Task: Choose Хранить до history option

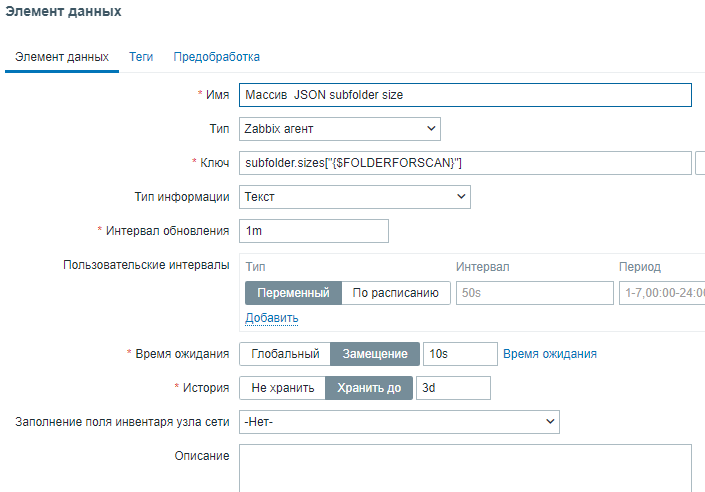Action: click(x=369, y=388)
